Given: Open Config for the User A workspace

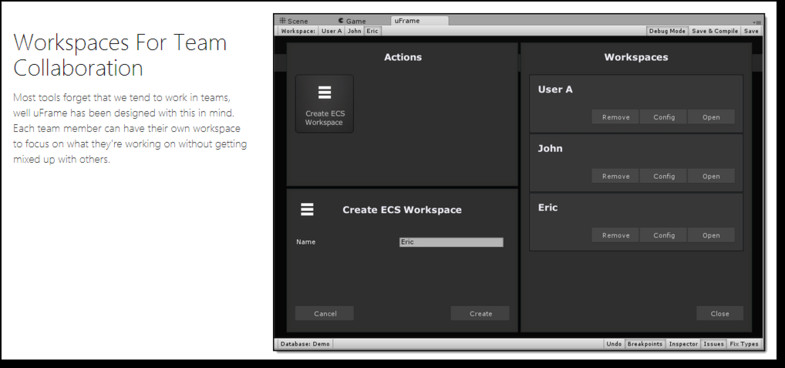Looking at the screenshot, I should (664, 117).
